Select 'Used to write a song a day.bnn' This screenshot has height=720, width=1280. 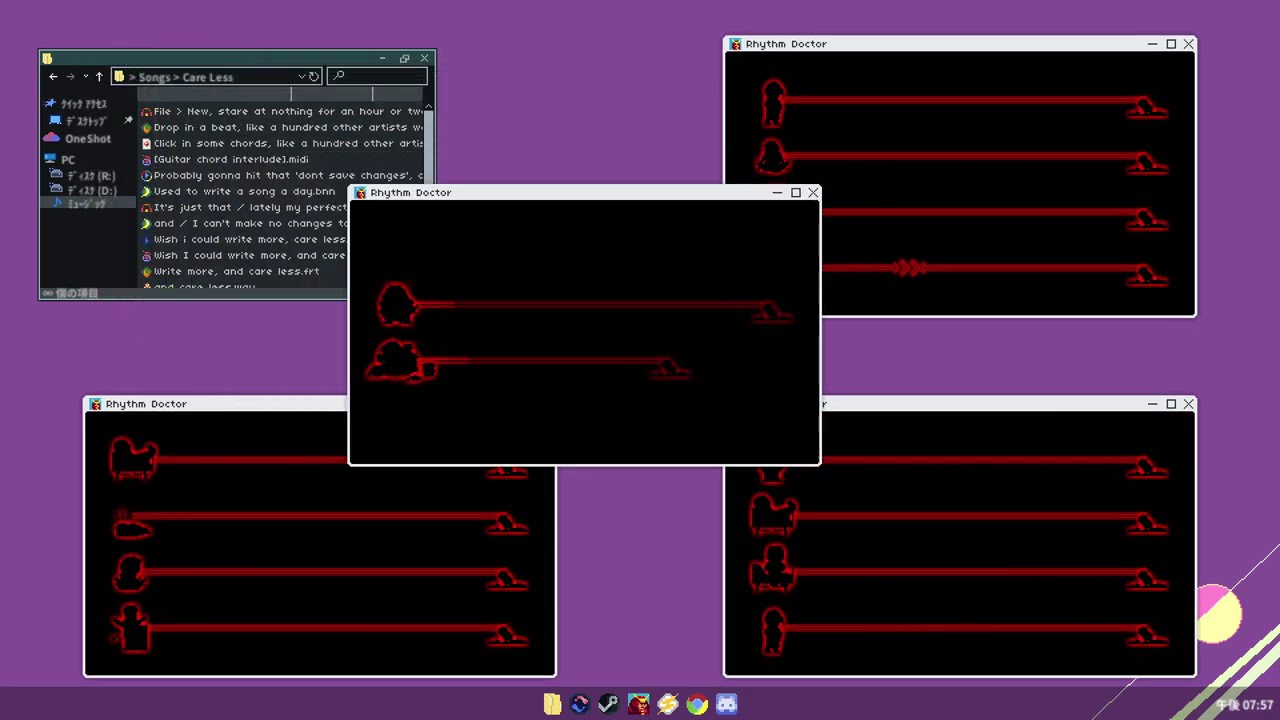(238, 191)
